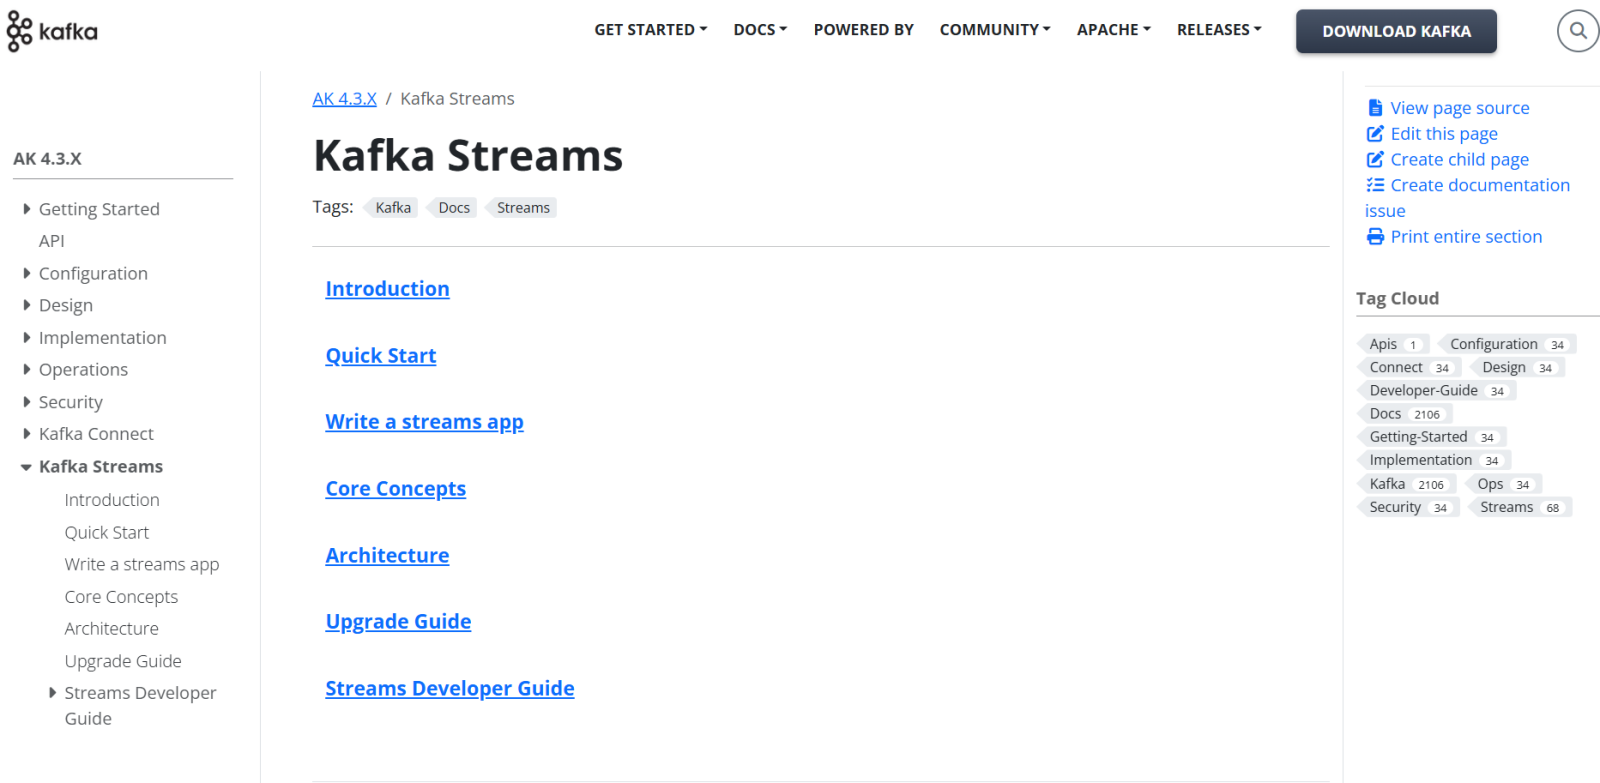Collapse the Kafka Streams tree arrow
1600x783 pixels.
26,467
